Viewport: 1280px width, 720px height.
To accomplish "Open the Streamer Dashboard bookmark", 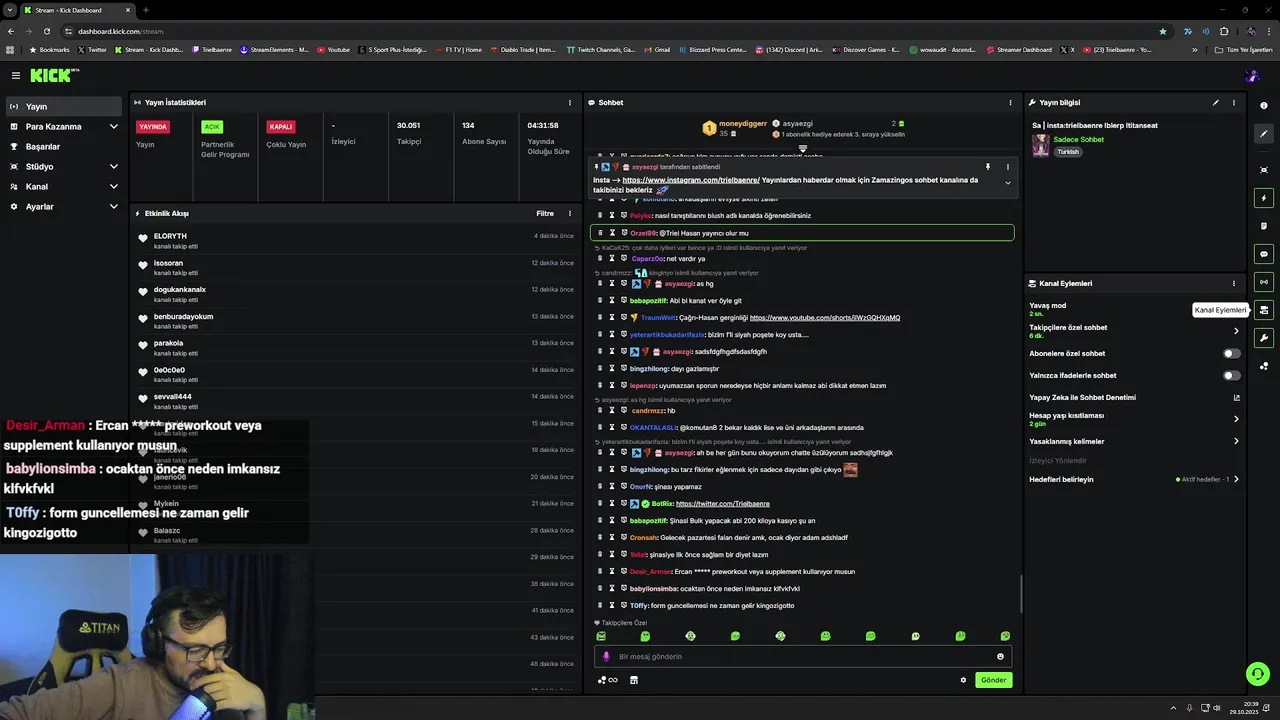I will (x=1019, y=49).
